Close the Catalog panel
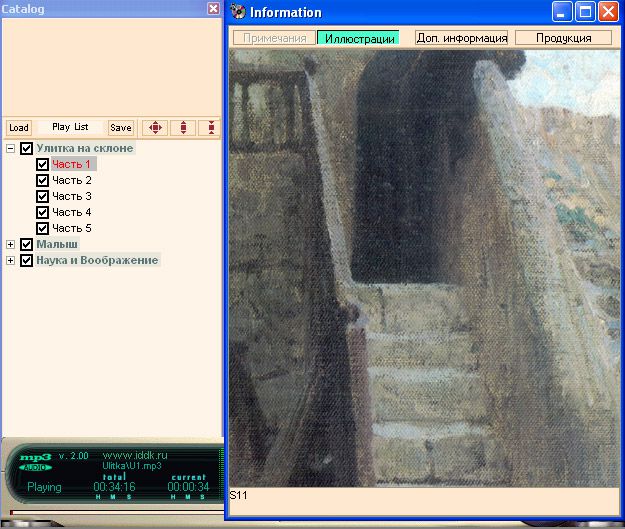 [x=213, y=8]
